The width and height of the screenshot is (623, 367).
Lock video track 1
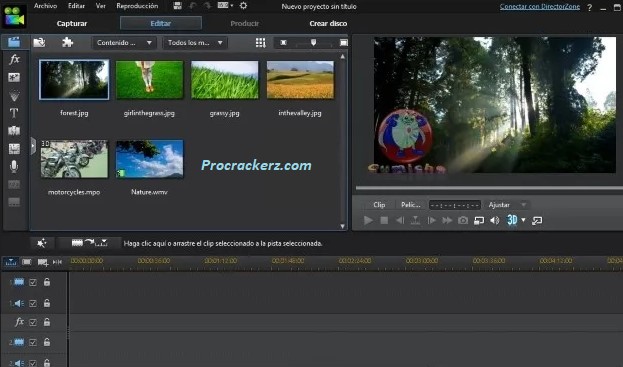(46, 282)
